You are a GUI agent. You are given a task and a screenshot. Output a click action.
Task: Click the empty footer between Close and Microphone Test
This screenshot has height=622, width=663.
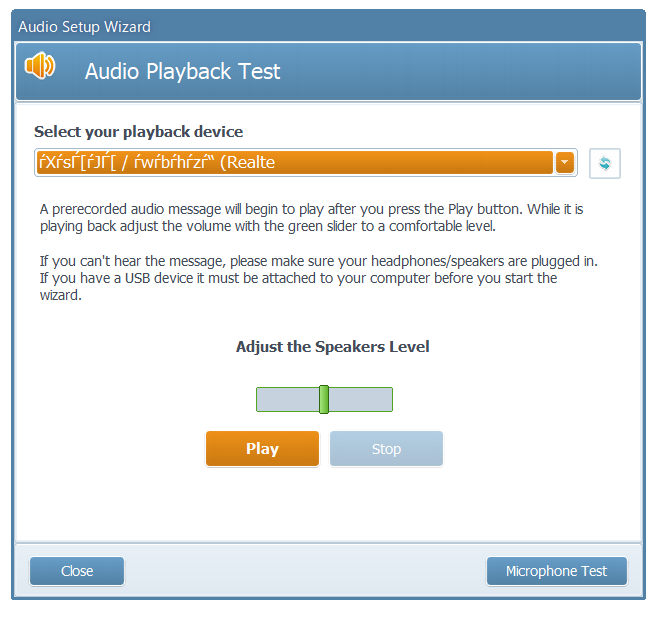300,571
